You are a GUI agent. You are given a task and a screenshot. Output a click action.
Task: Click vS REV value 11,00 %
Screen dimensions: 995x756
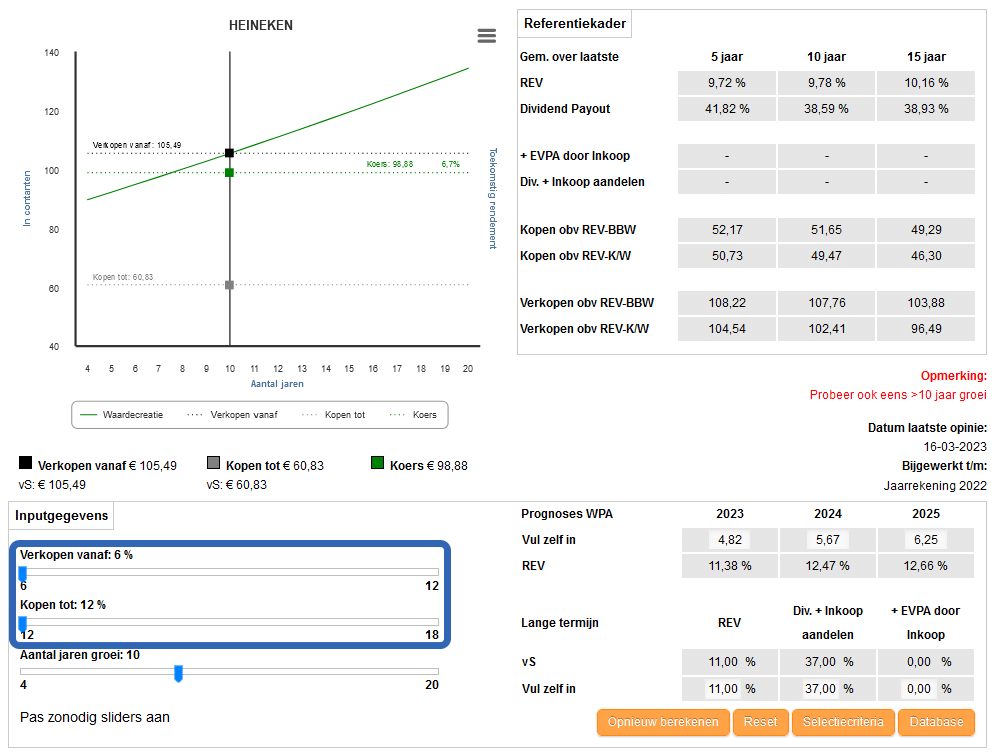pyautogui.click(x=730, y=662)
